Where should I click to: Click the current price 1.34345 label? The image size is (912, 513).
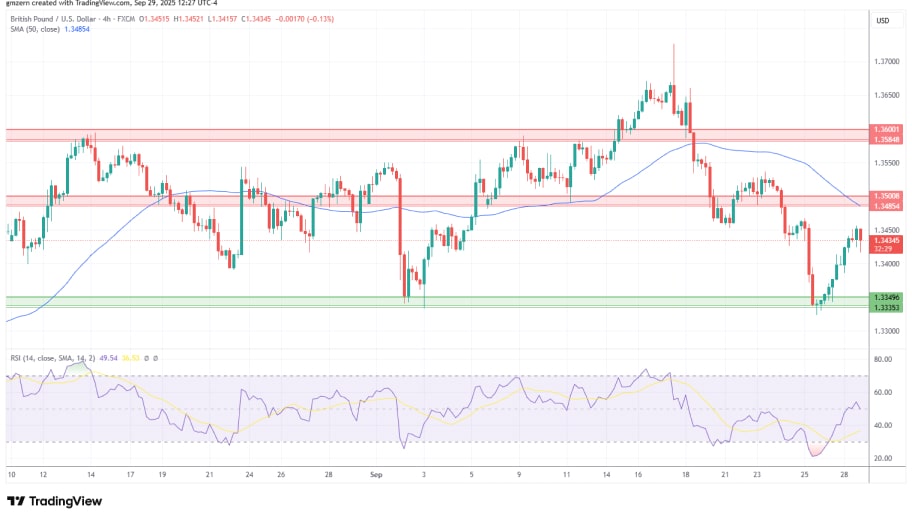click(x=886, y=240)
